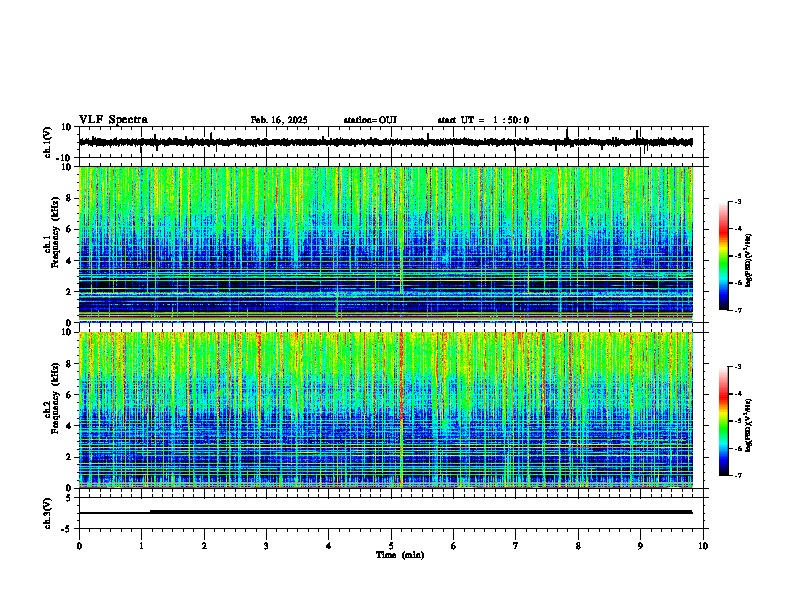Click the 'station=OUJ' label
The width and height of the screenshot is (792, 612).
[x=370, y=120]
